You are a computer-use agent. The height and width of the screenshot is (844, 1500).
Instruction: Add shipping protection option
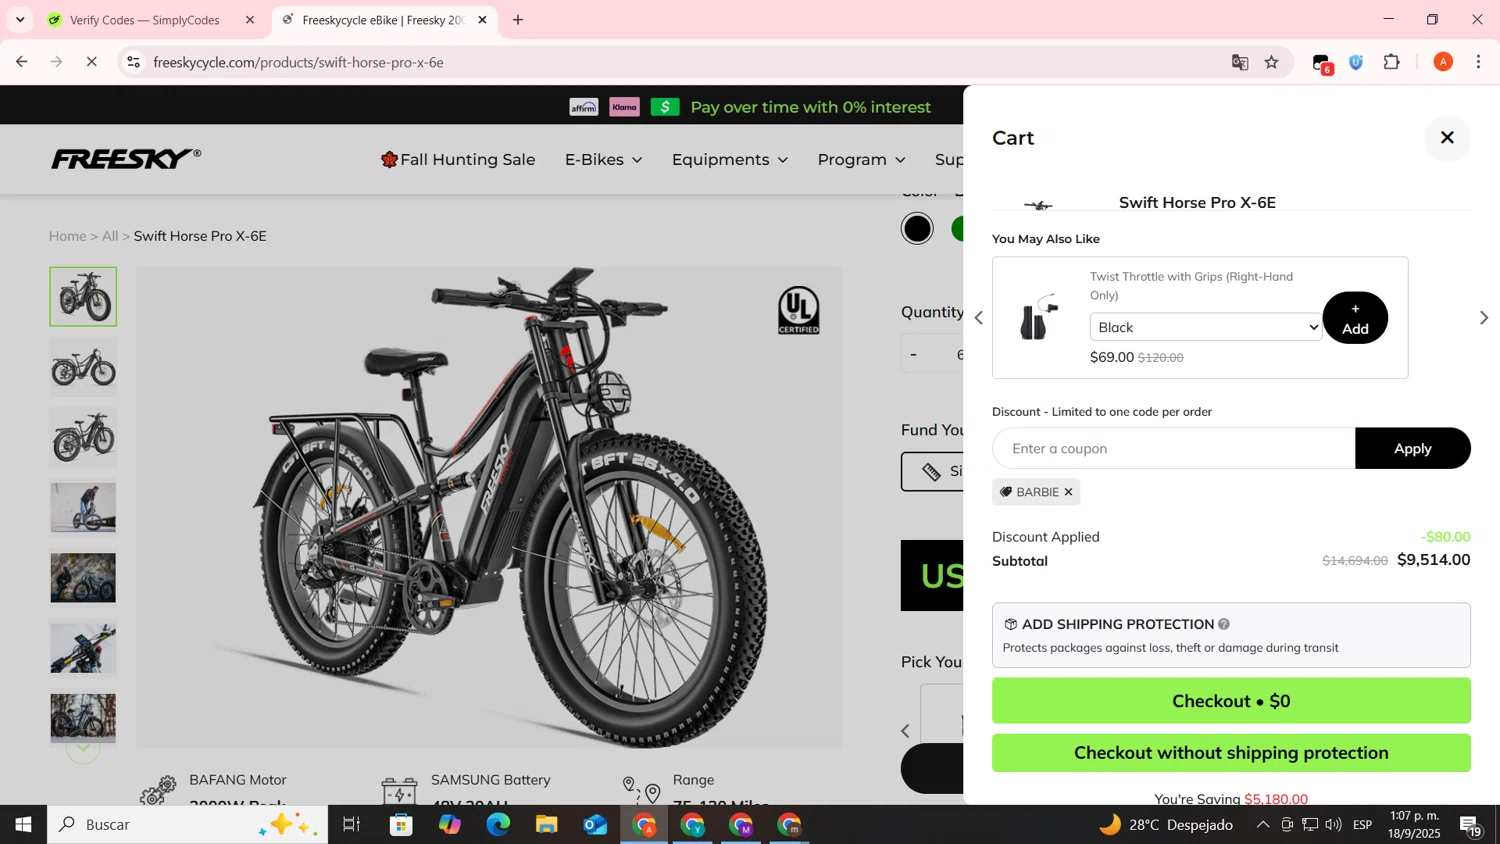[x=1231, y=635]
